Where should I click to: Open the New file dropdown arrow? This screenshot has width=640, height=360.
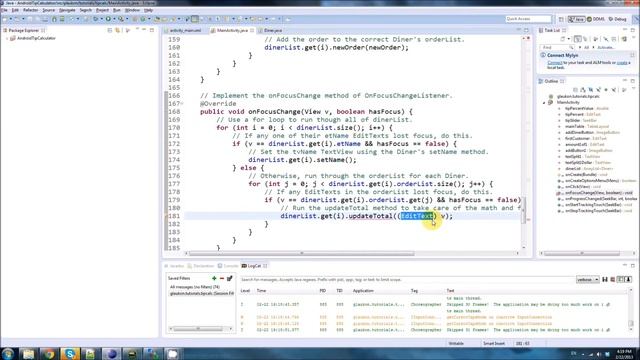[x=11, y=19]
